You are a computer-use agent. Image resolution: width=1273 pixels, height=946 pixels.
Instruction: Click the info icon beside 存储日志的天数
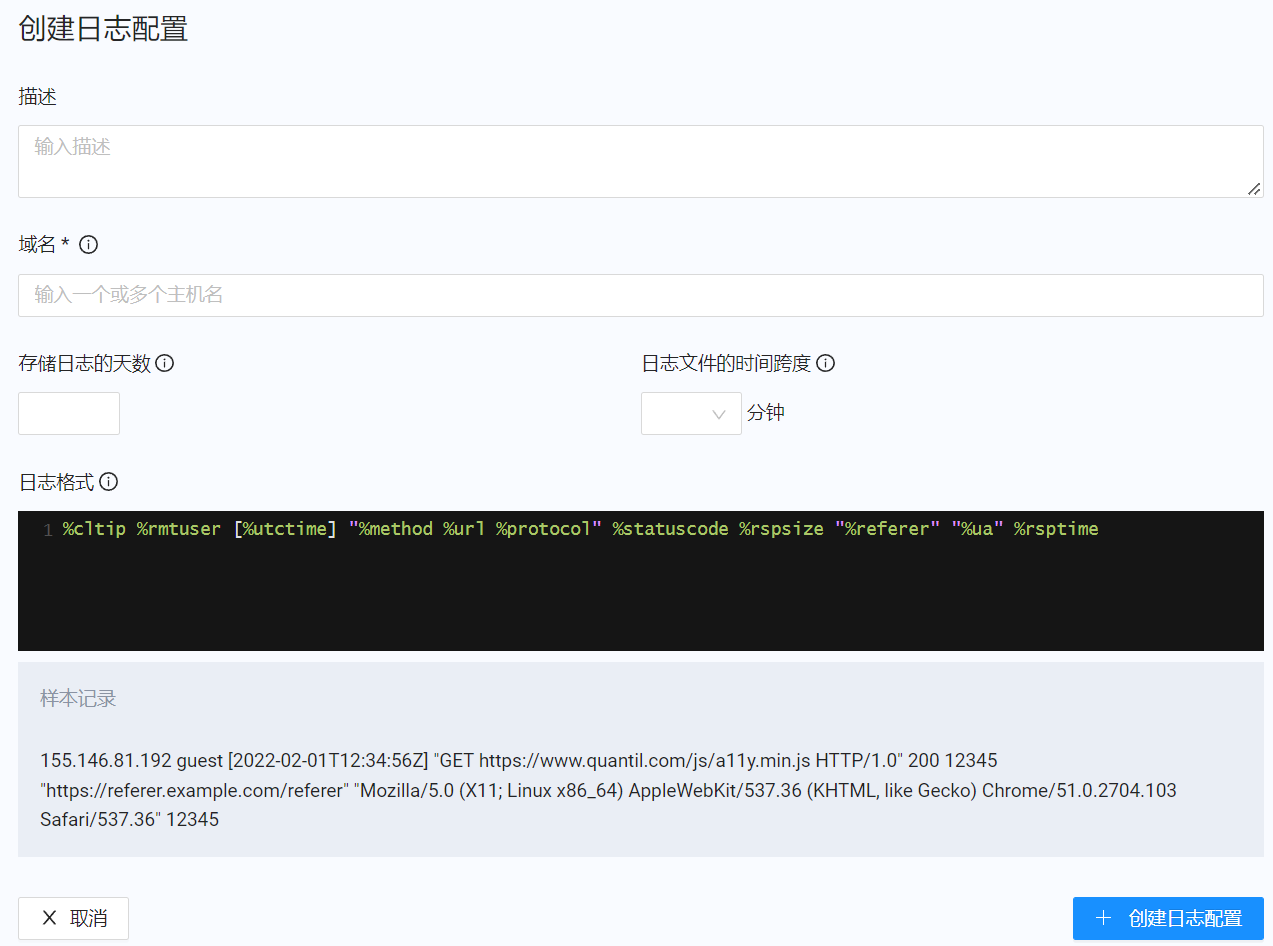click(165, 363)
